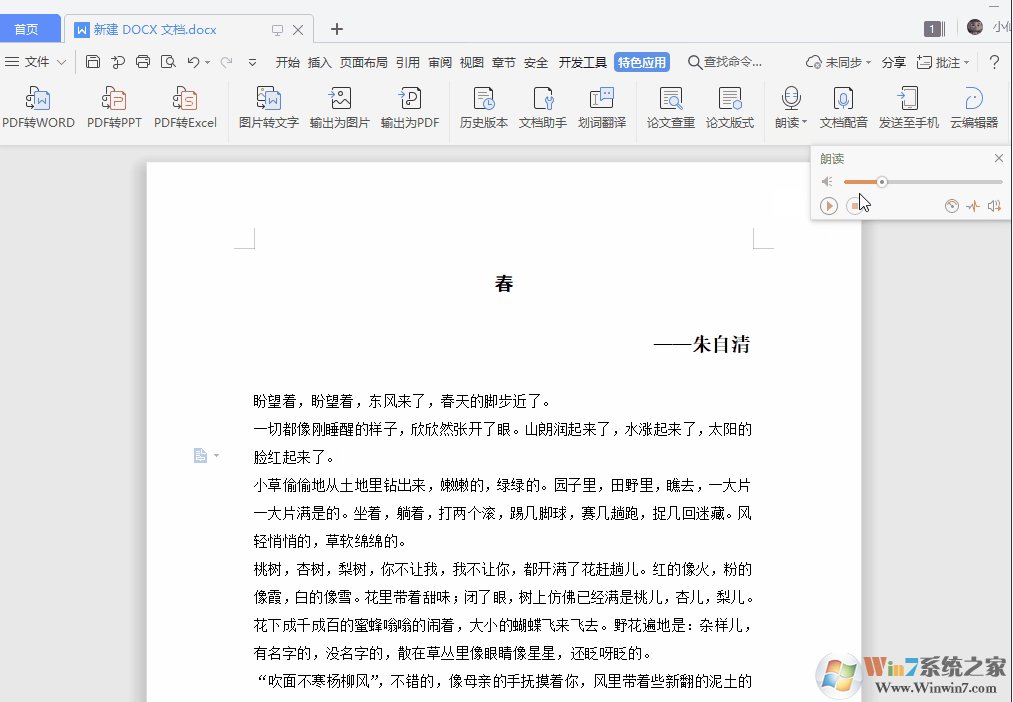Launch the 文档助手 document assistant

point(543,107)
